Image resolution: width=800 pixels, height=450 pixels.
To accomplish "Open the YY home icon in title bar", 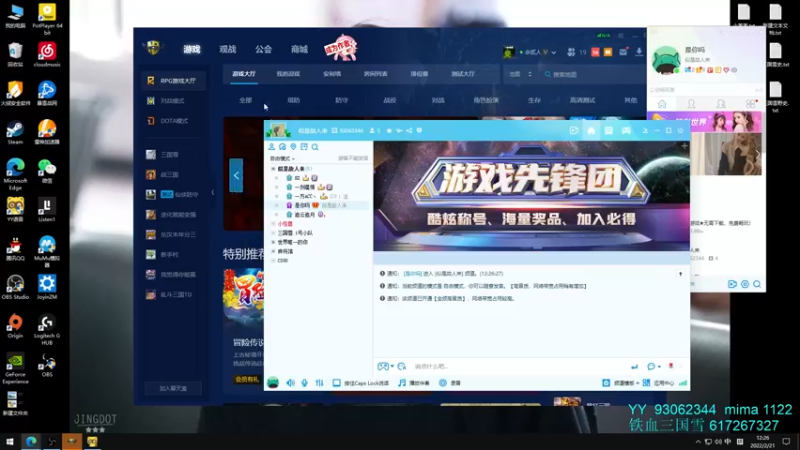I will pyautogui.click(x=591, y=131).
